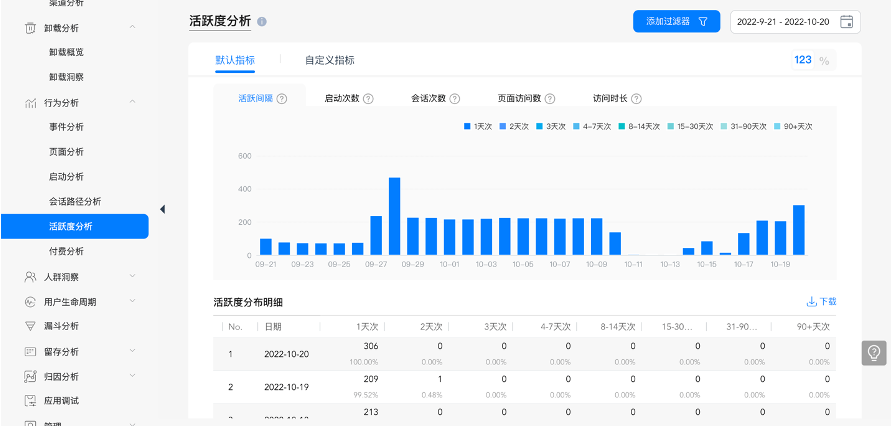Collapse the 卸载分析 sidebar section

[132, 27]
